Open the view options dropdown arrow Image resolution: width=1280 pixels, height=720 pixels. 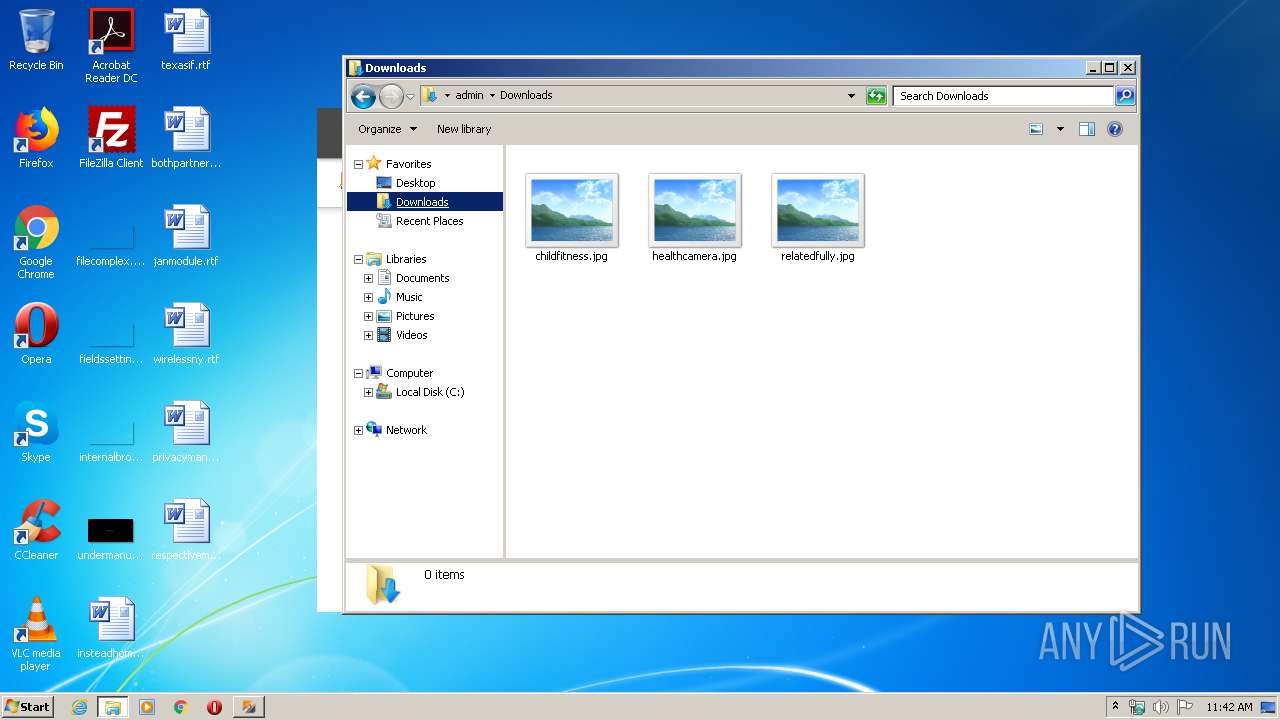[x=1060, y=129]
